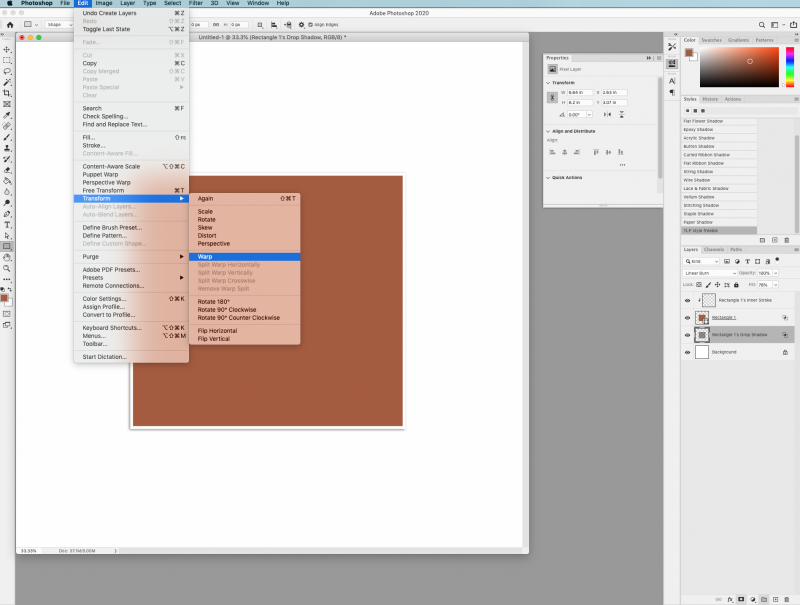Select the Frame tool
800x605 pixels.
pyautogui.click(x=7, y=104)
